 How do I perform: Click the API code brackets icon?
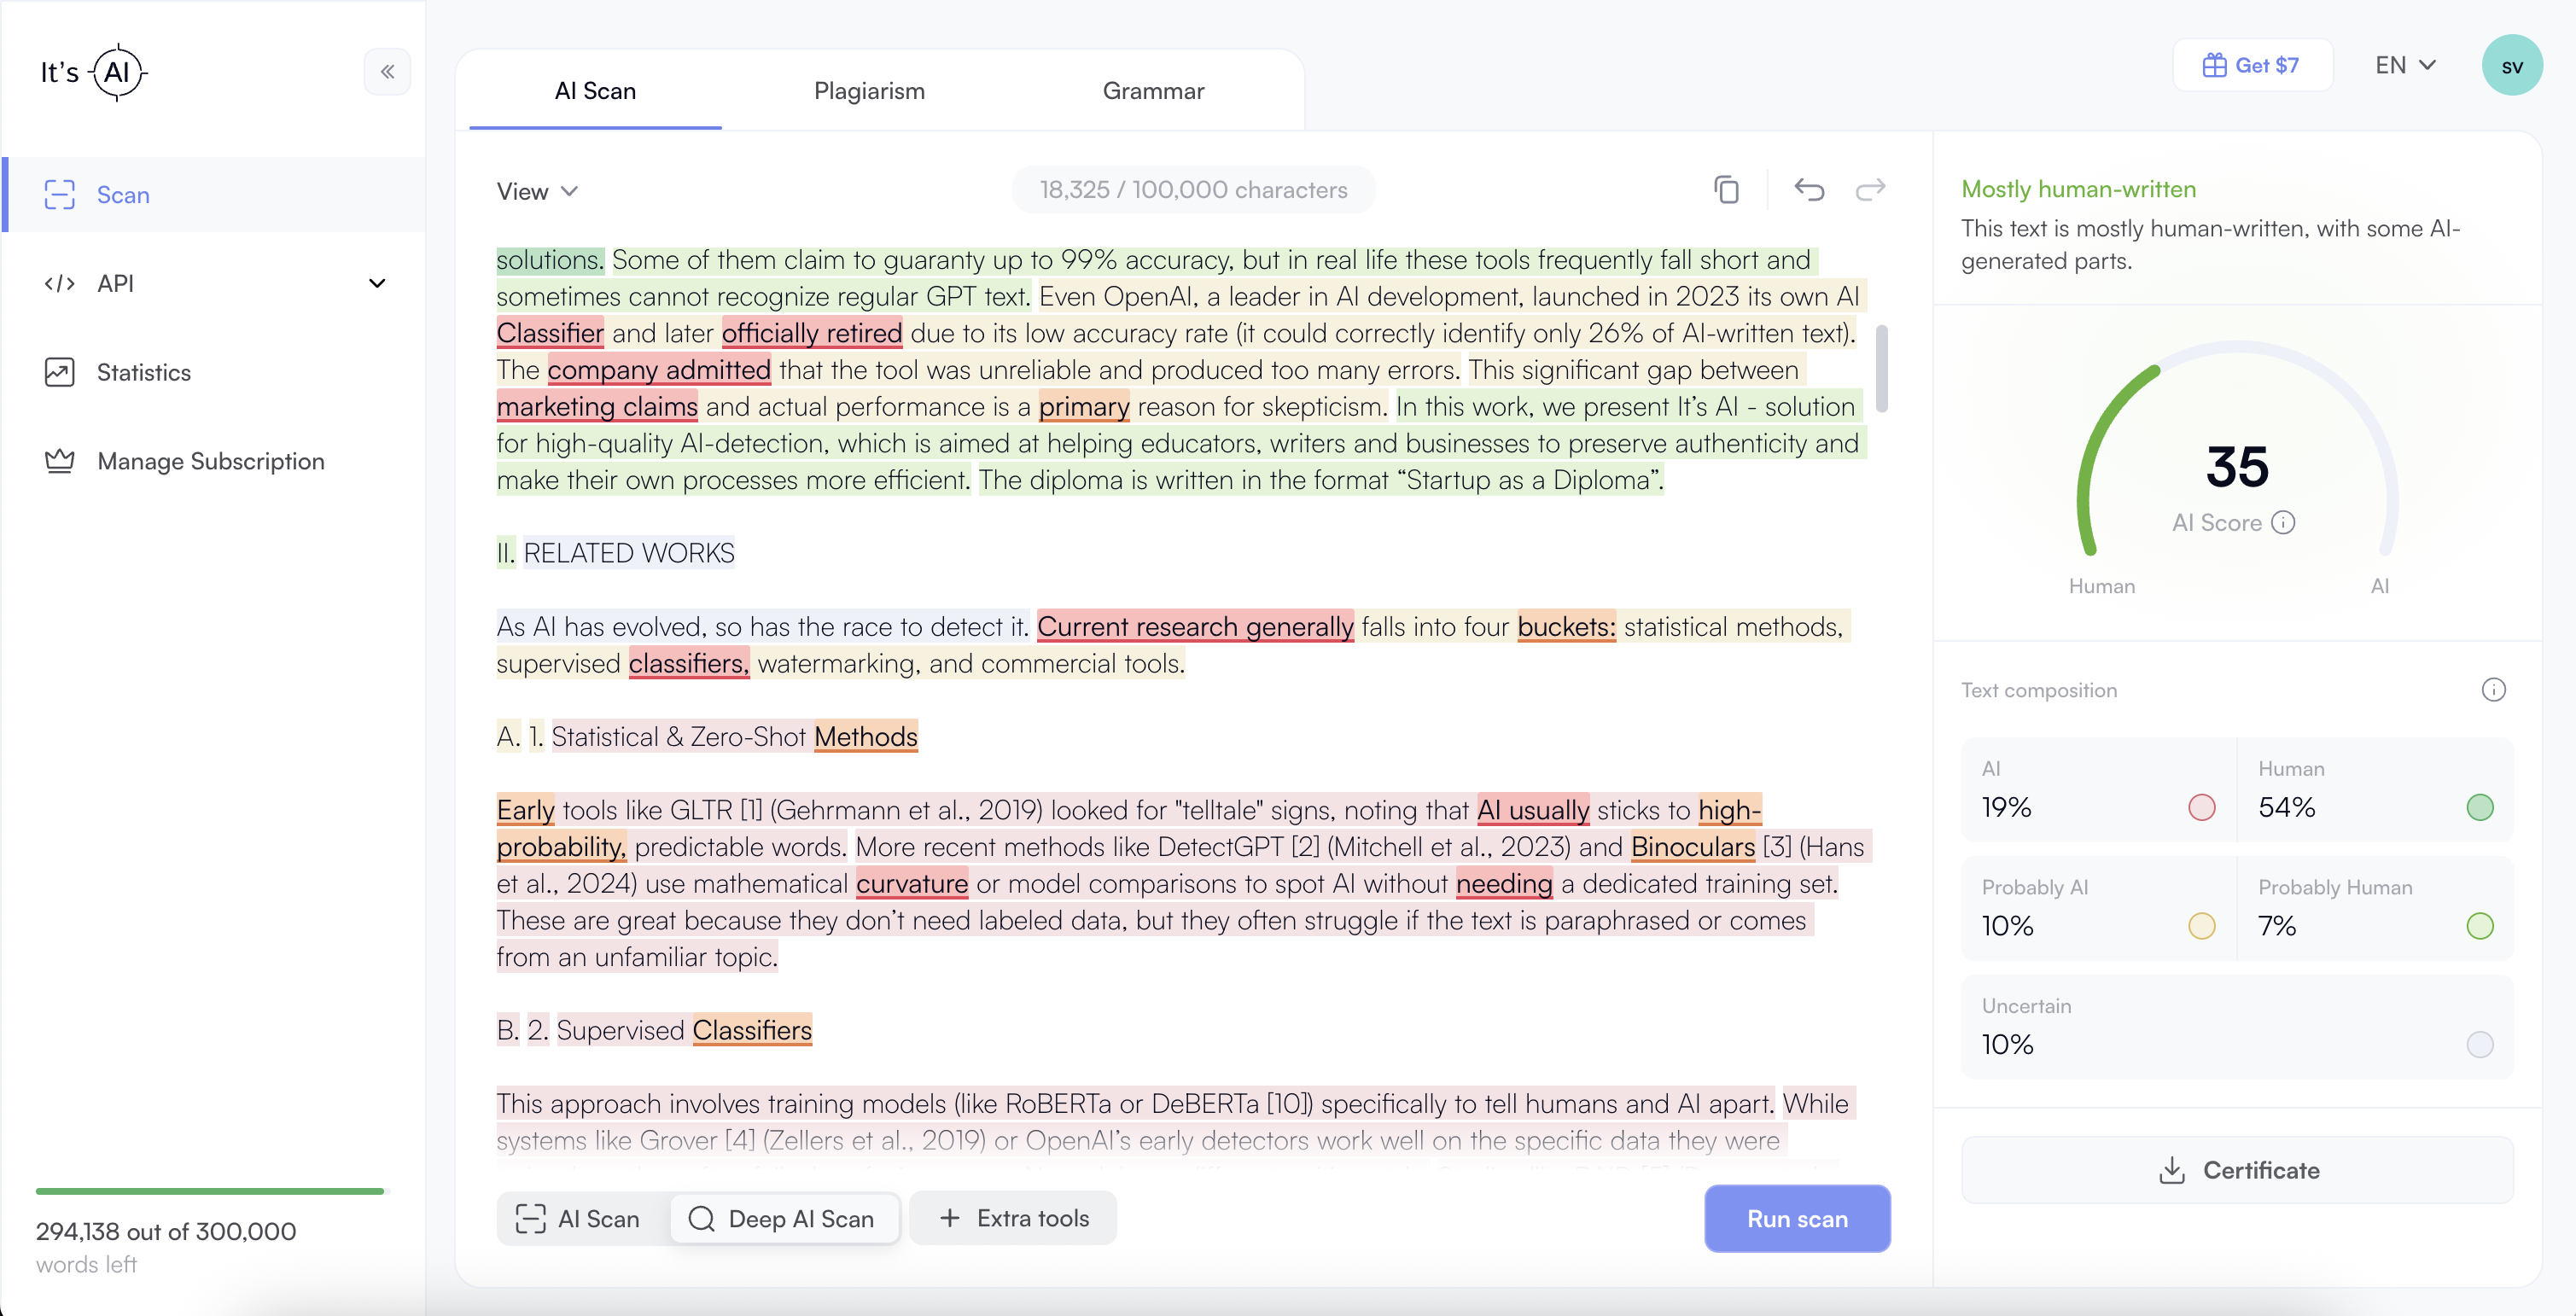(x=59, y=284)
